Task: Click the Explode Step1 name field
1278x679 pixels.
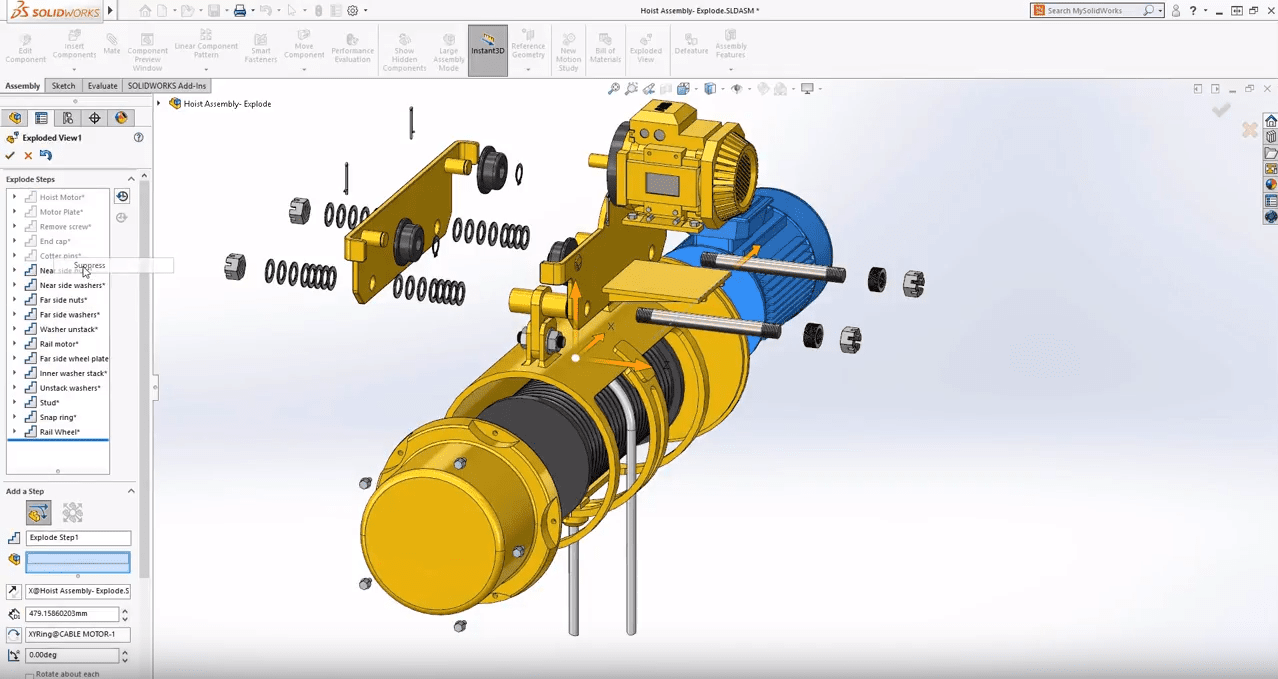Action: [78, 538]
